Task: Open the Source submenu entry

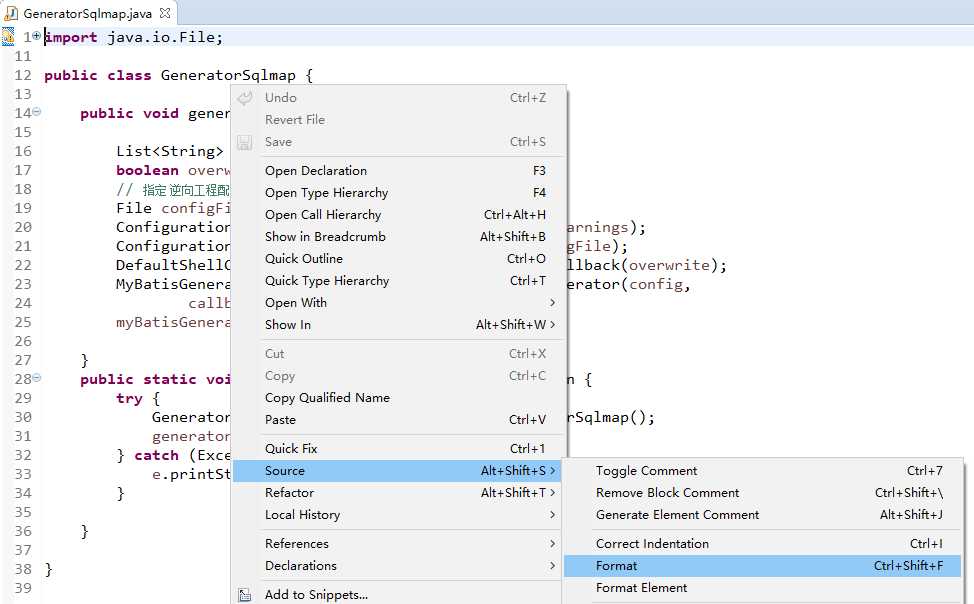Action: click(x=399, y=471)
